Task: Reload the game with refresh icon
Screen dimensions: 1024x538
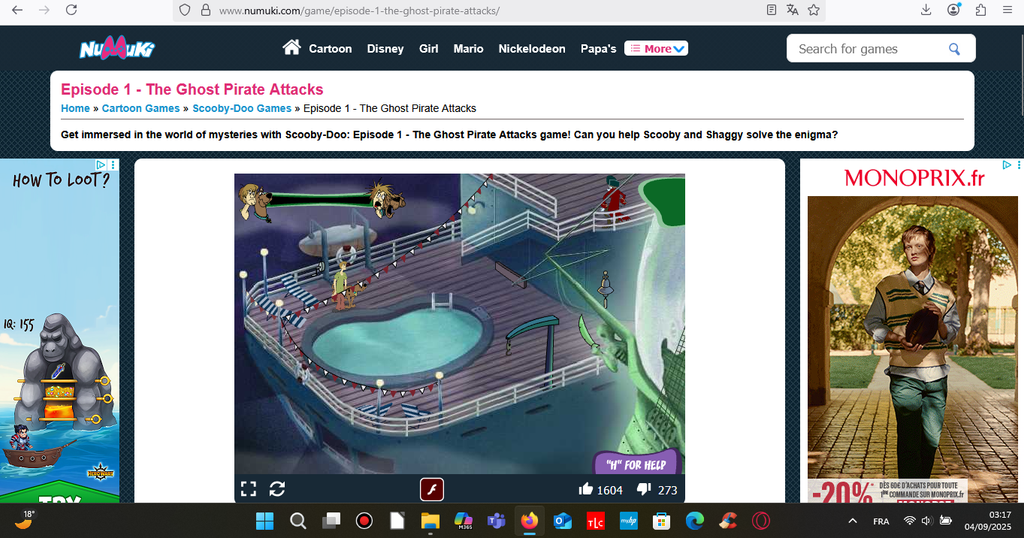Action: click(277, 489)
